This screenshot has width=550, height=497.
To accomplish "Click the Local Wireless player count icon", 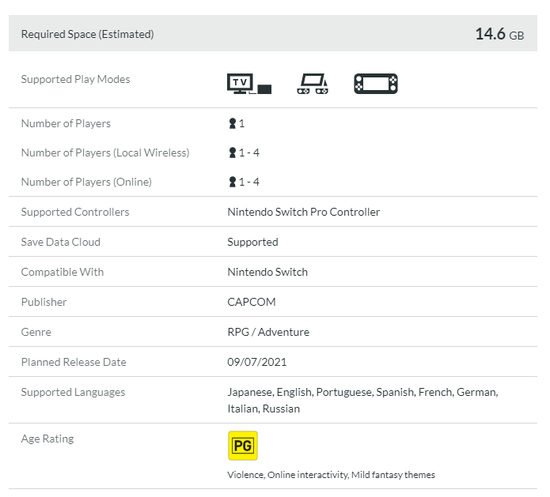I will (232, 153).
